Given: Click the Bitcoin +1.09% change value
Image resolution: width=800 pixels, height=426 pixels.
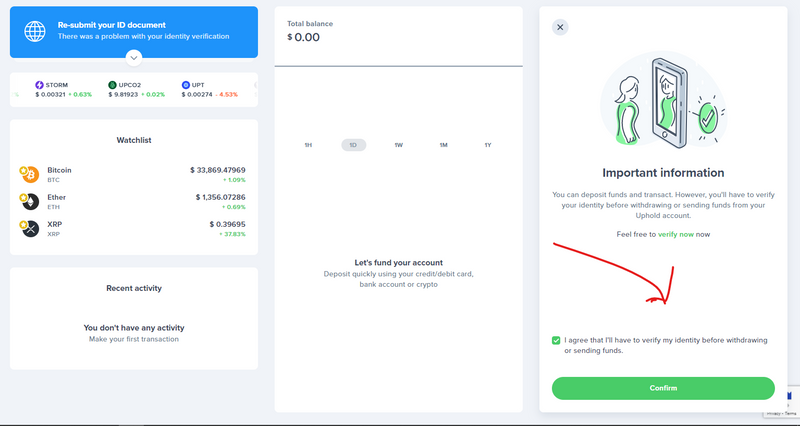Looking at the screenshot, I should (x=234, y=180).
